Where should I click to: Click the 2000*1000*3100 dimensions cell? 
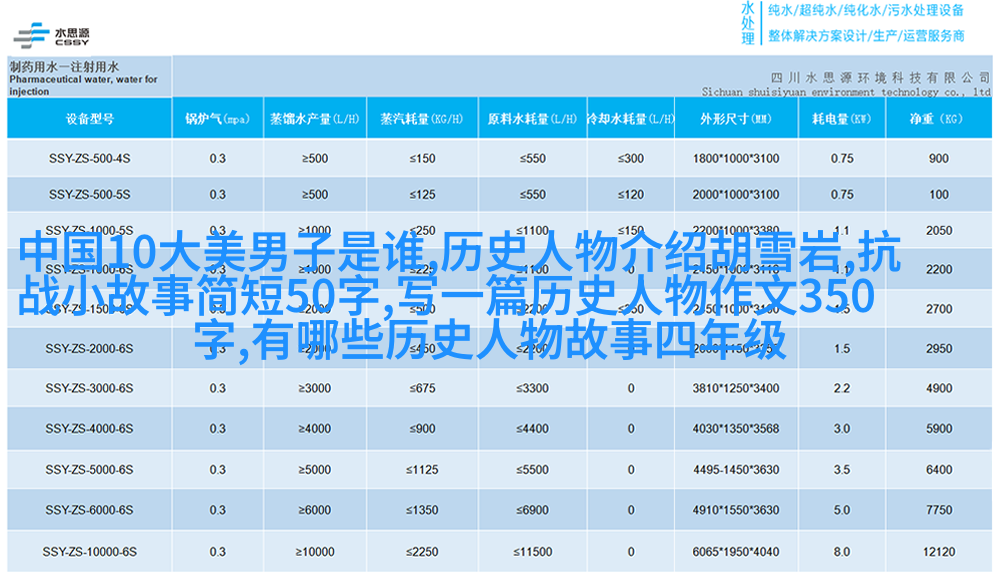736,195
